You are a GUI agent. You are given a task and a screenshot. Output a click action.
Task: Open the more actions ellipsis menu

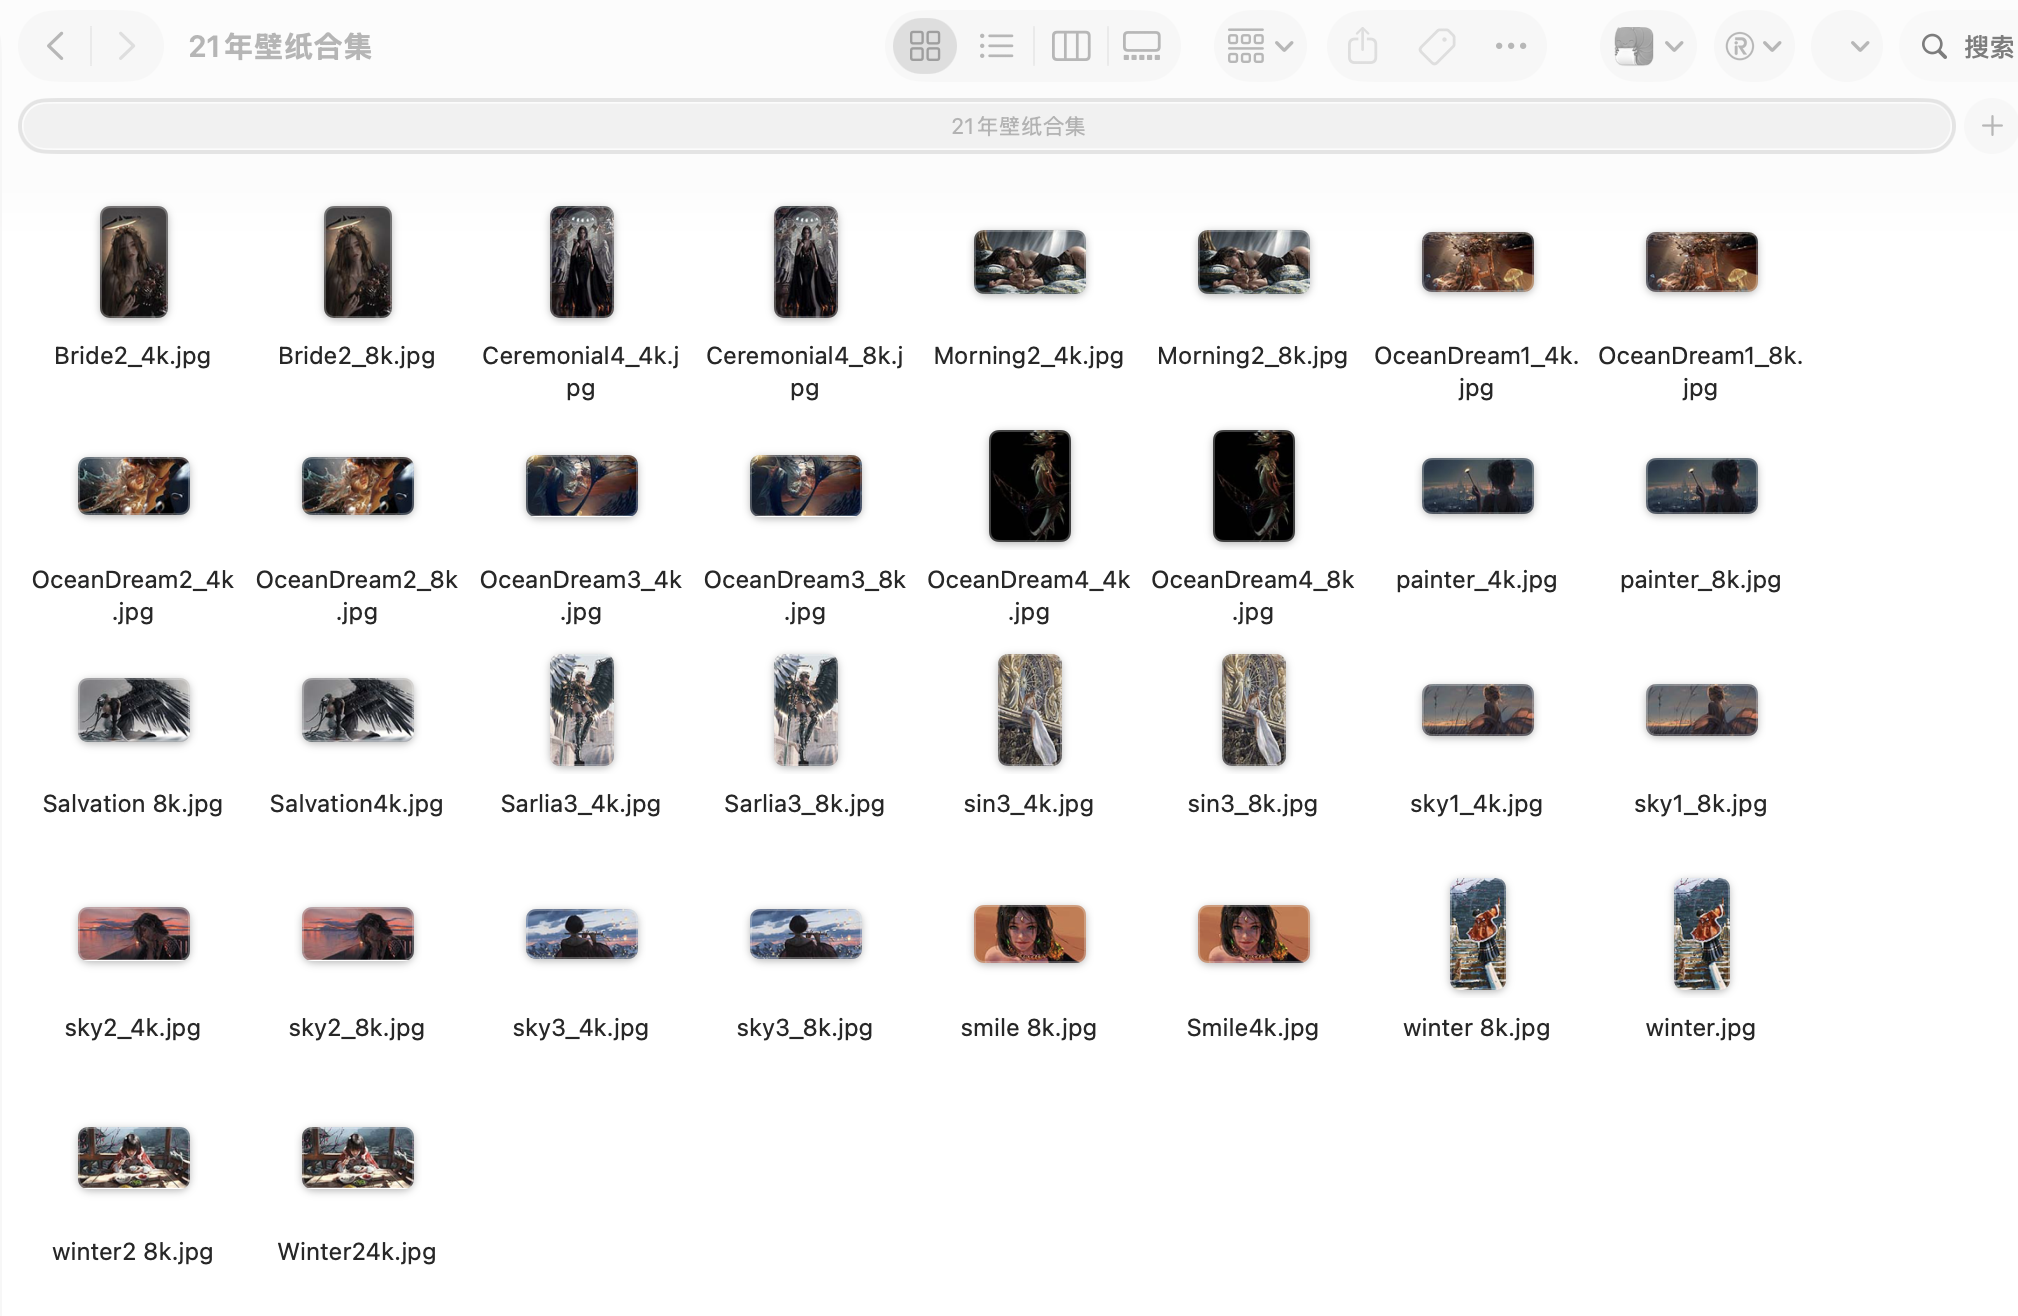coord(1510,46)
